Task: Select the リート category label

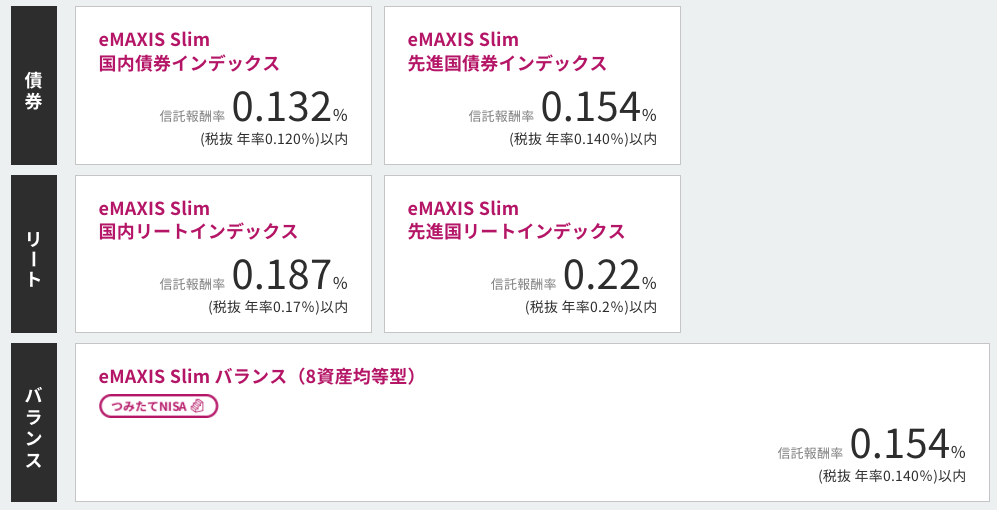Action: [x=33, y=254]
